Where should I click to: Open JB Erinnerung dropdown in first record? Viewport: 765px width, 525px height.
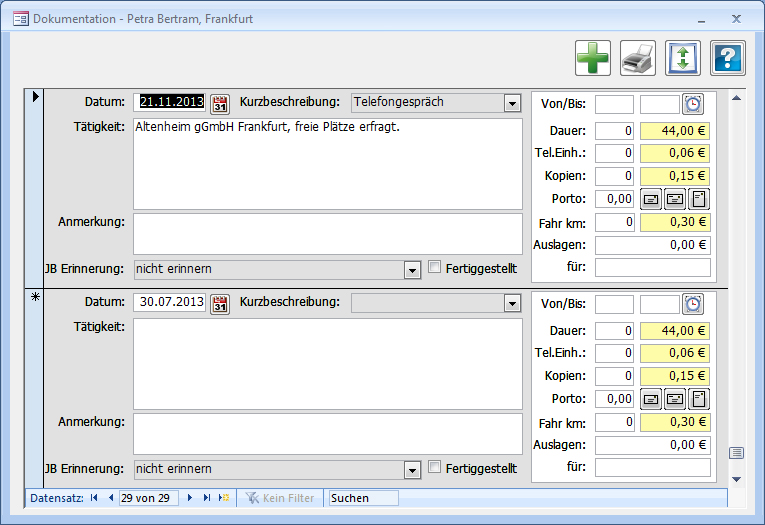412,270
